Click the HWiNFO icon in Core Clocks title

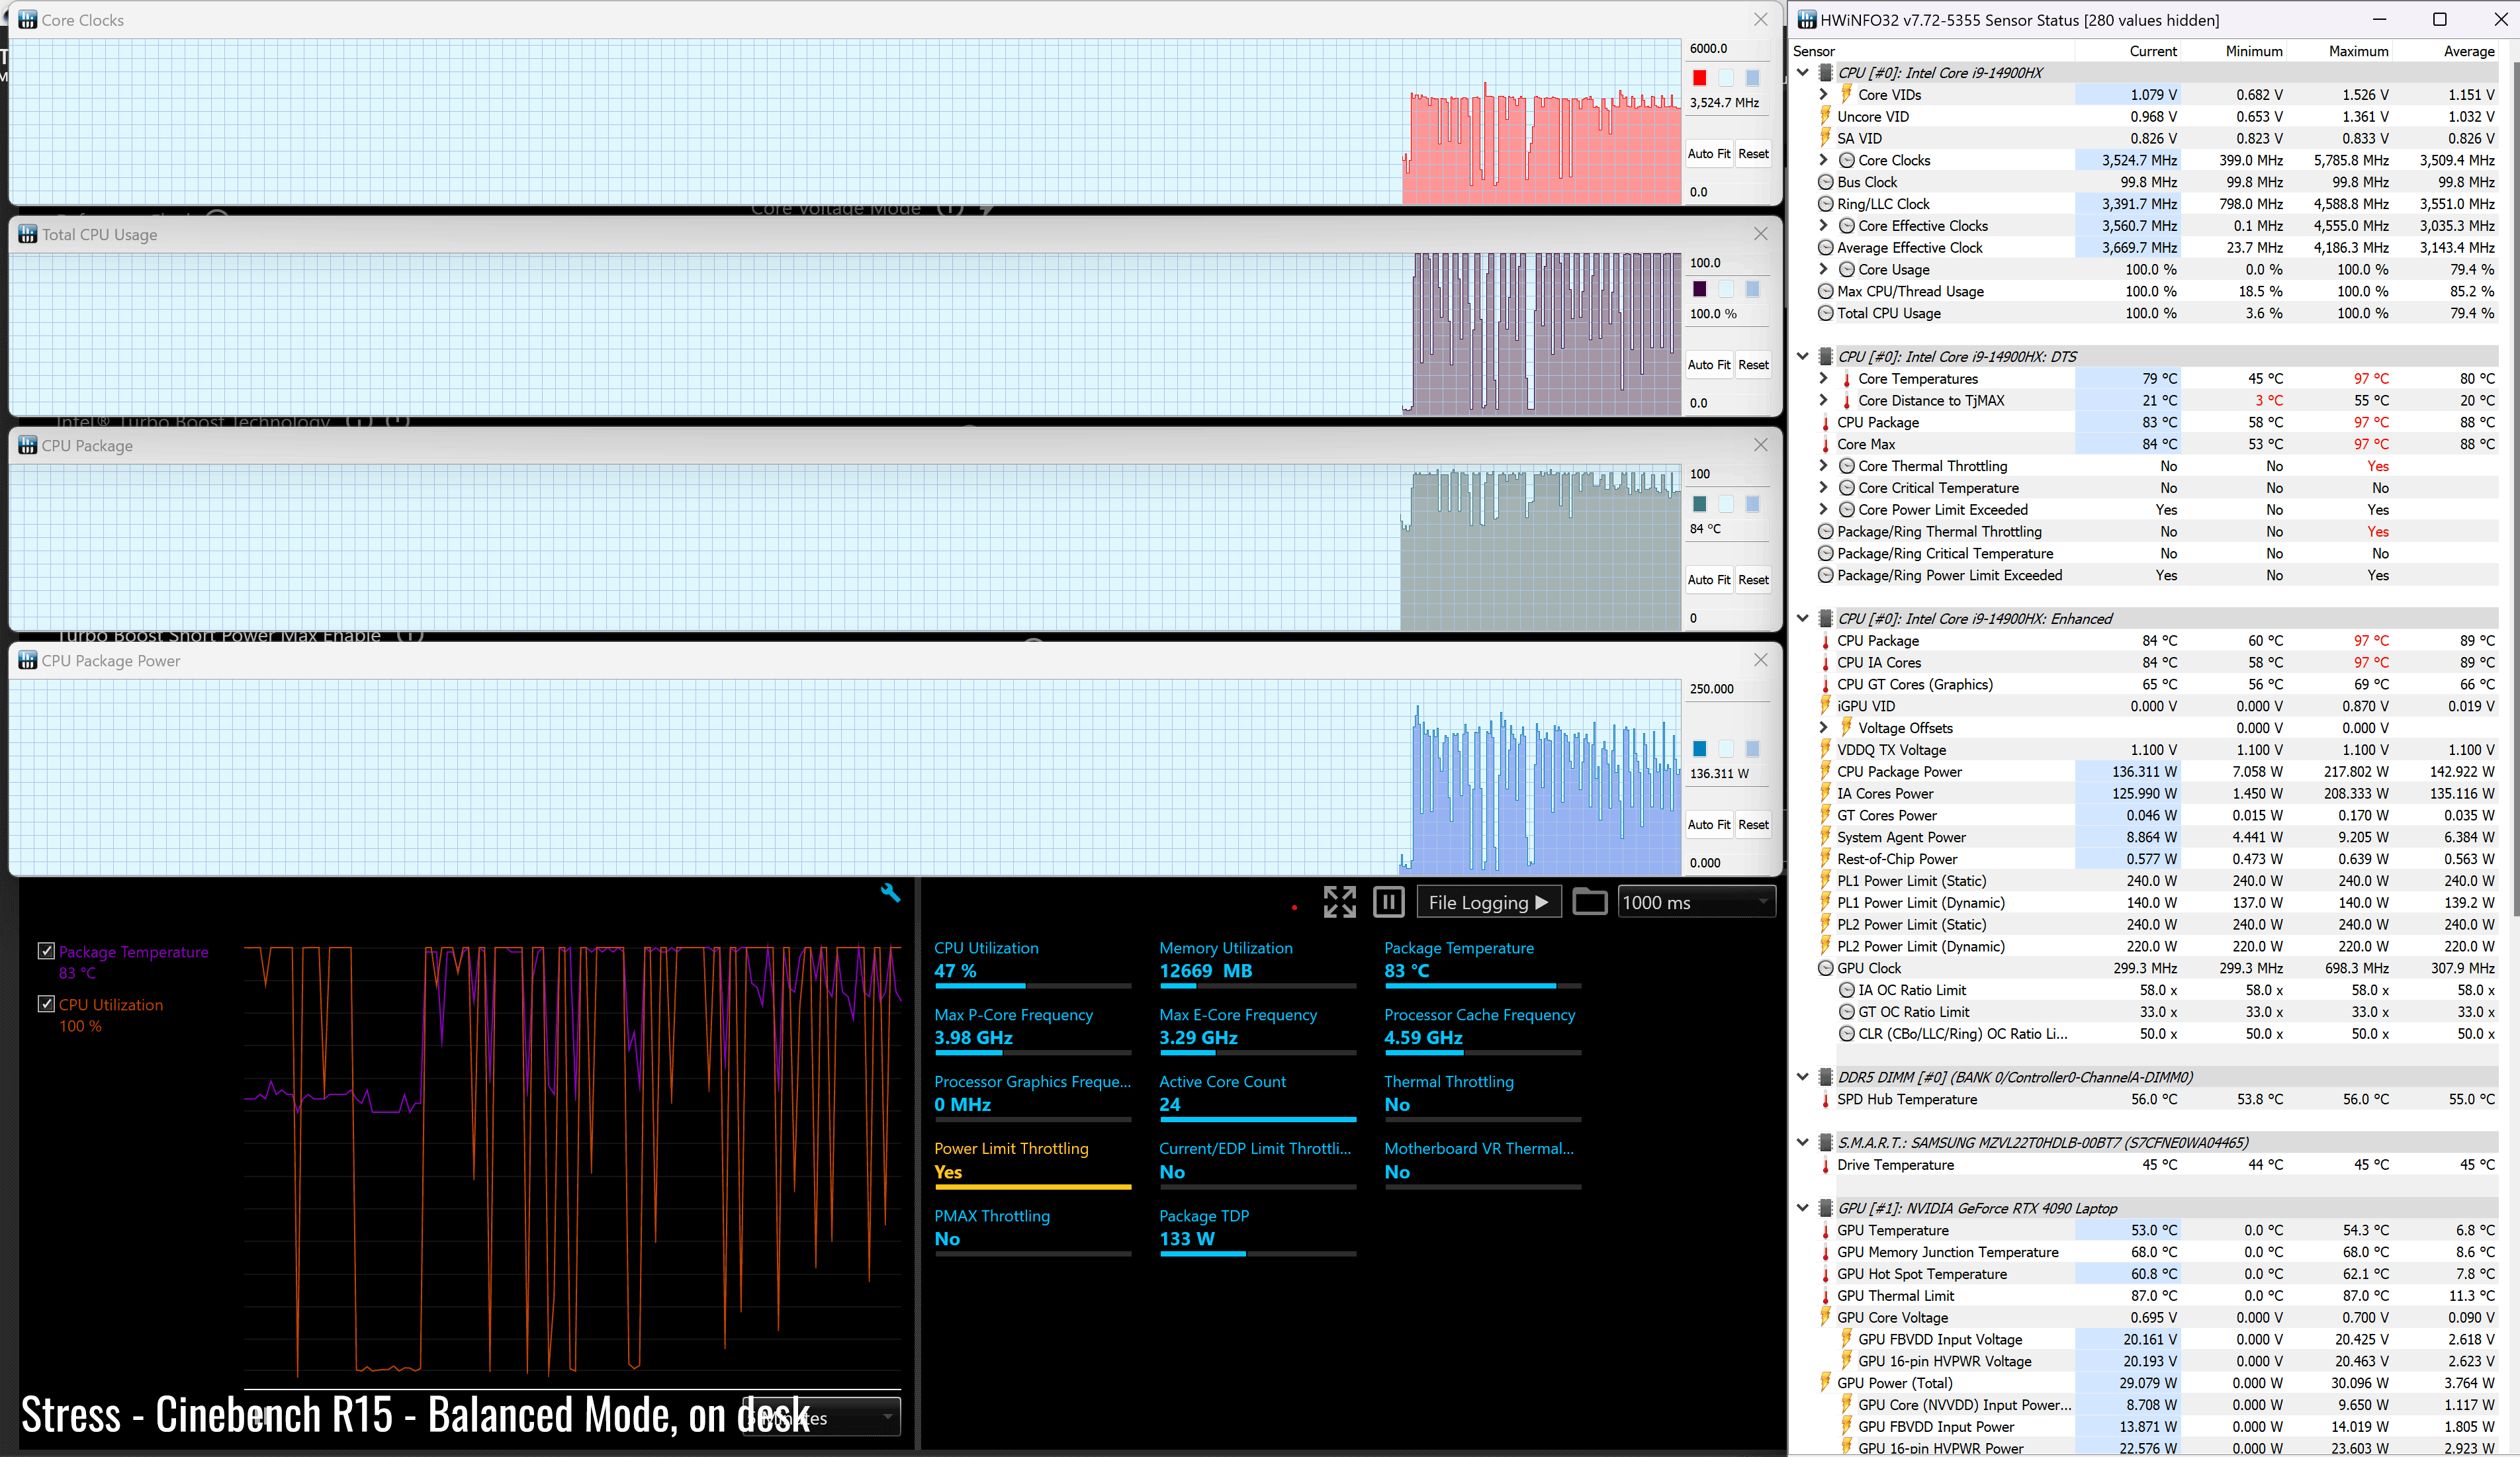coord(27,20)
